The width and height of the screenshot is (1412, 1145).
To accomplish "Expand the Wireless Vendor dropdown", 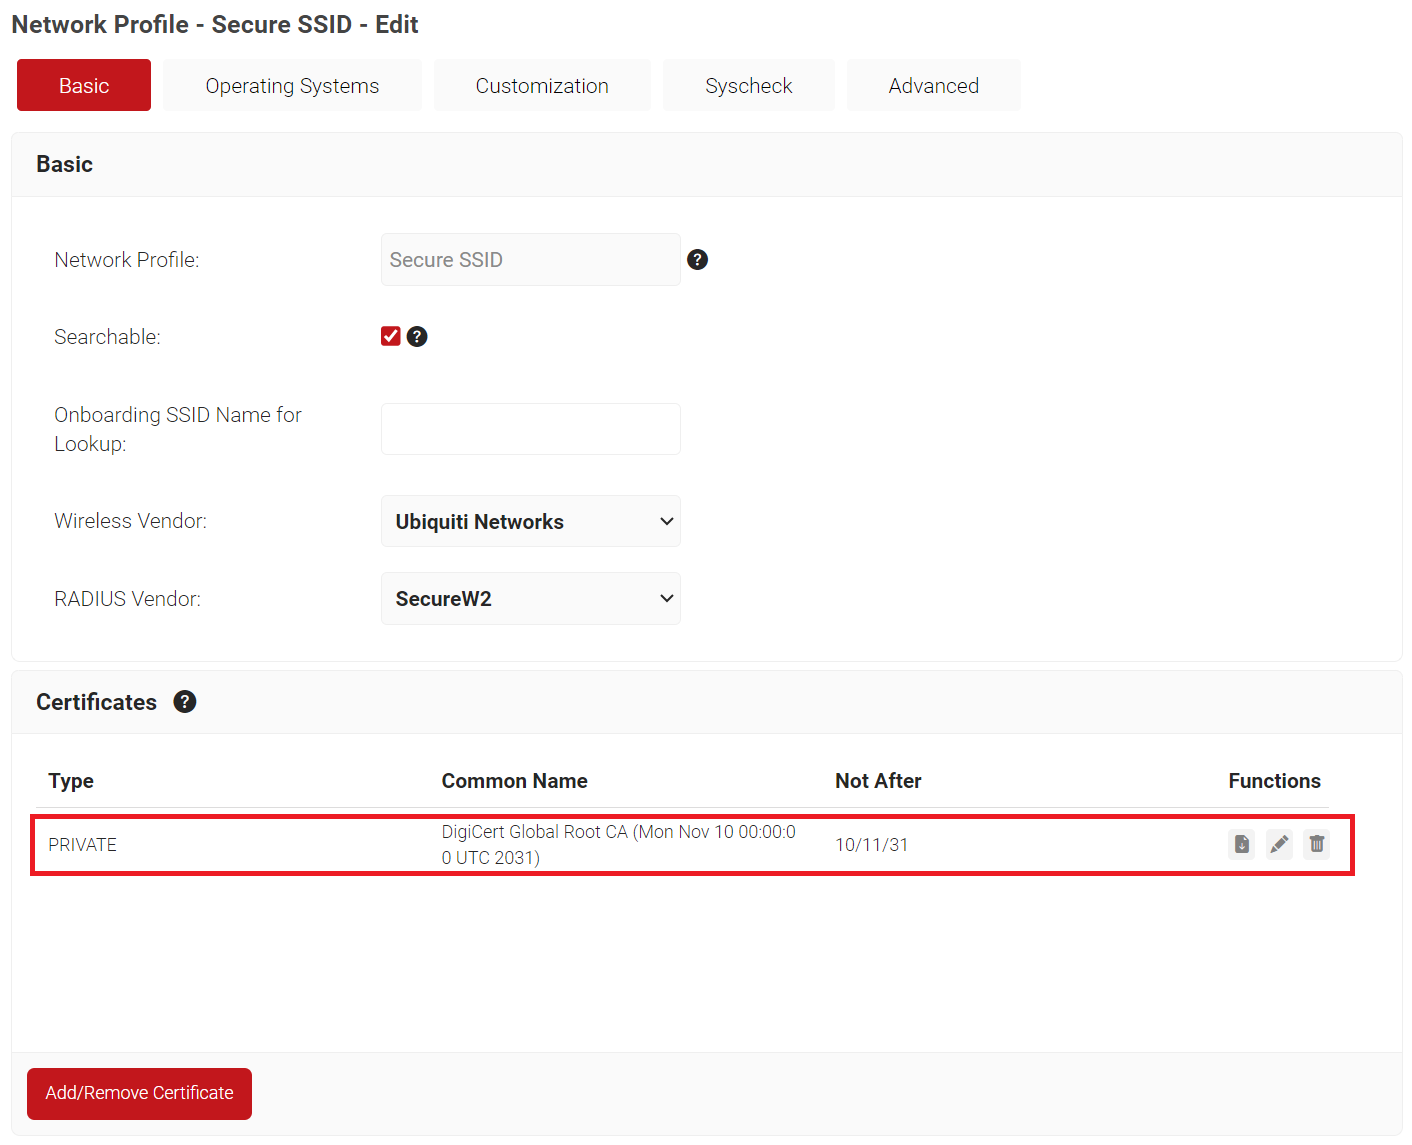I will pyautogui.click(x=530, y=521).
